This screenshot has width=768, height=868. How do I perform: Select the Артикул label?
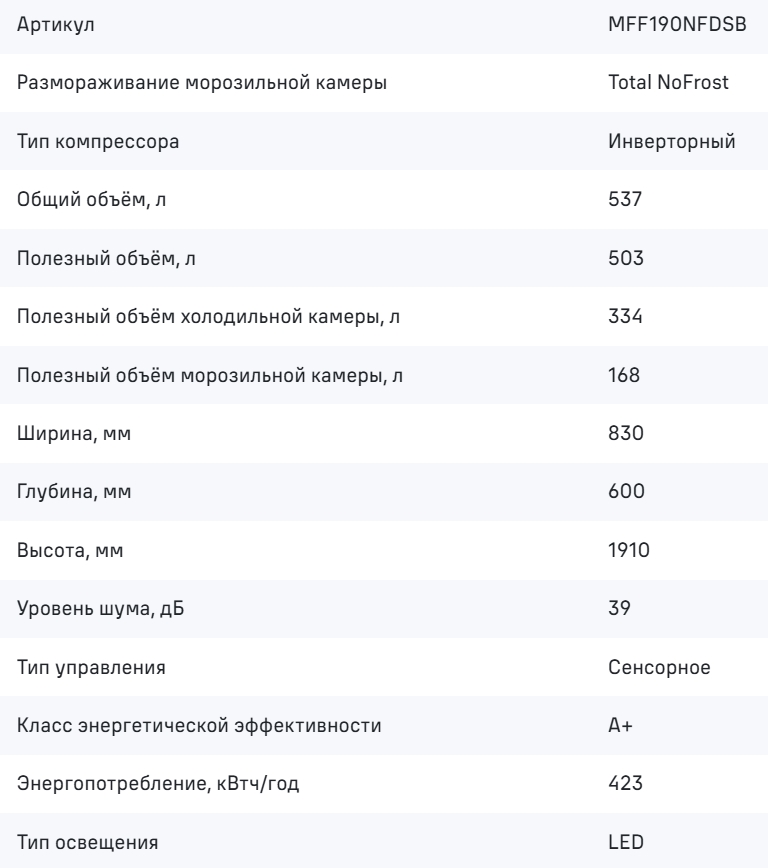(x=55, y=25)
